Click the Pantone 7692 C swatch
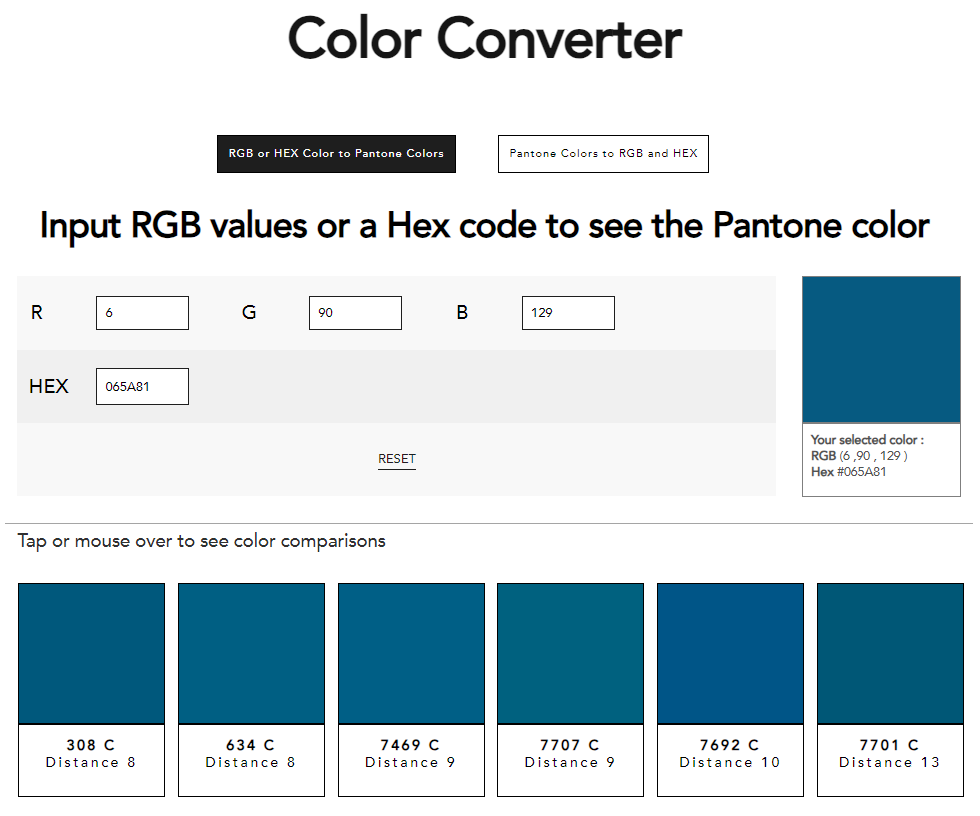 point(730,653)
